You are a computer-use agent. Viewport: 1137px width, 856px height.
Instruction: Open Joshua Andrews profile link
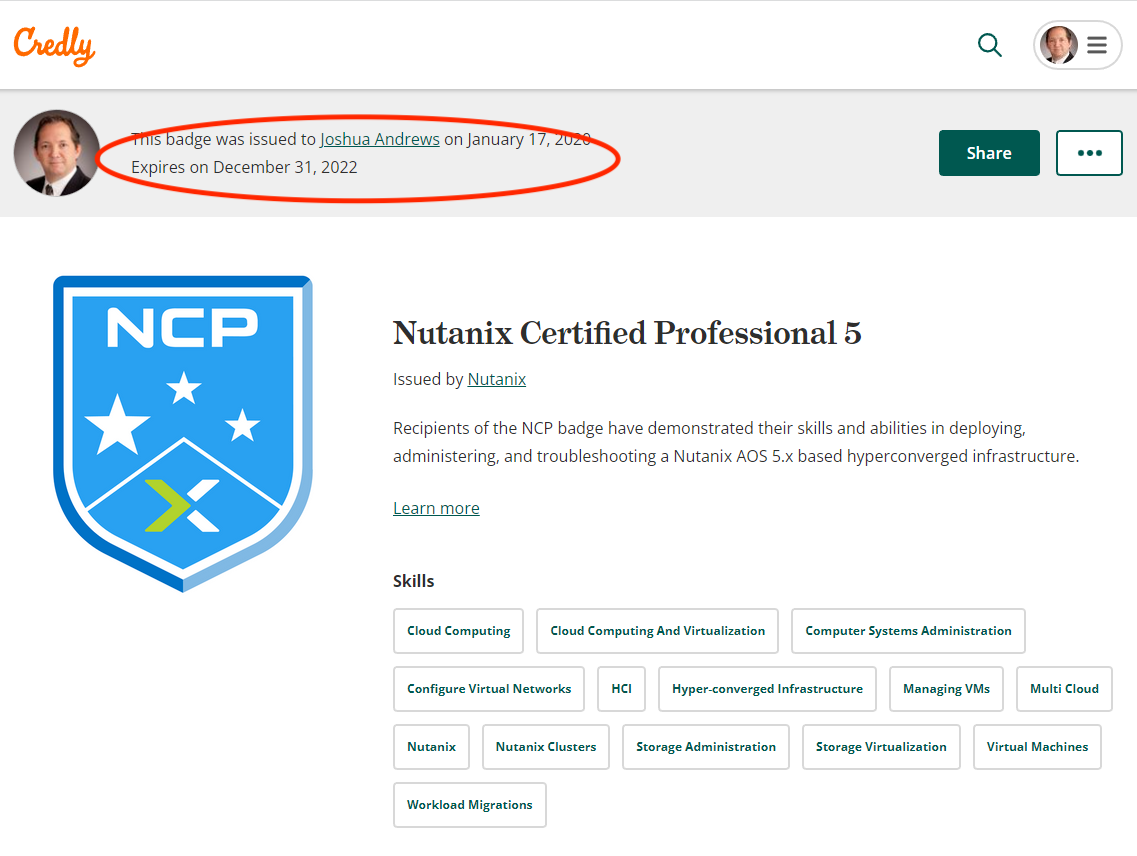tap(380, 139)
